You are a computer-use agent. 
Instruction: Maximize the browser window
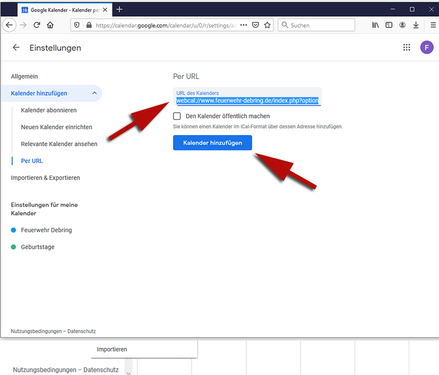point(412,9)
